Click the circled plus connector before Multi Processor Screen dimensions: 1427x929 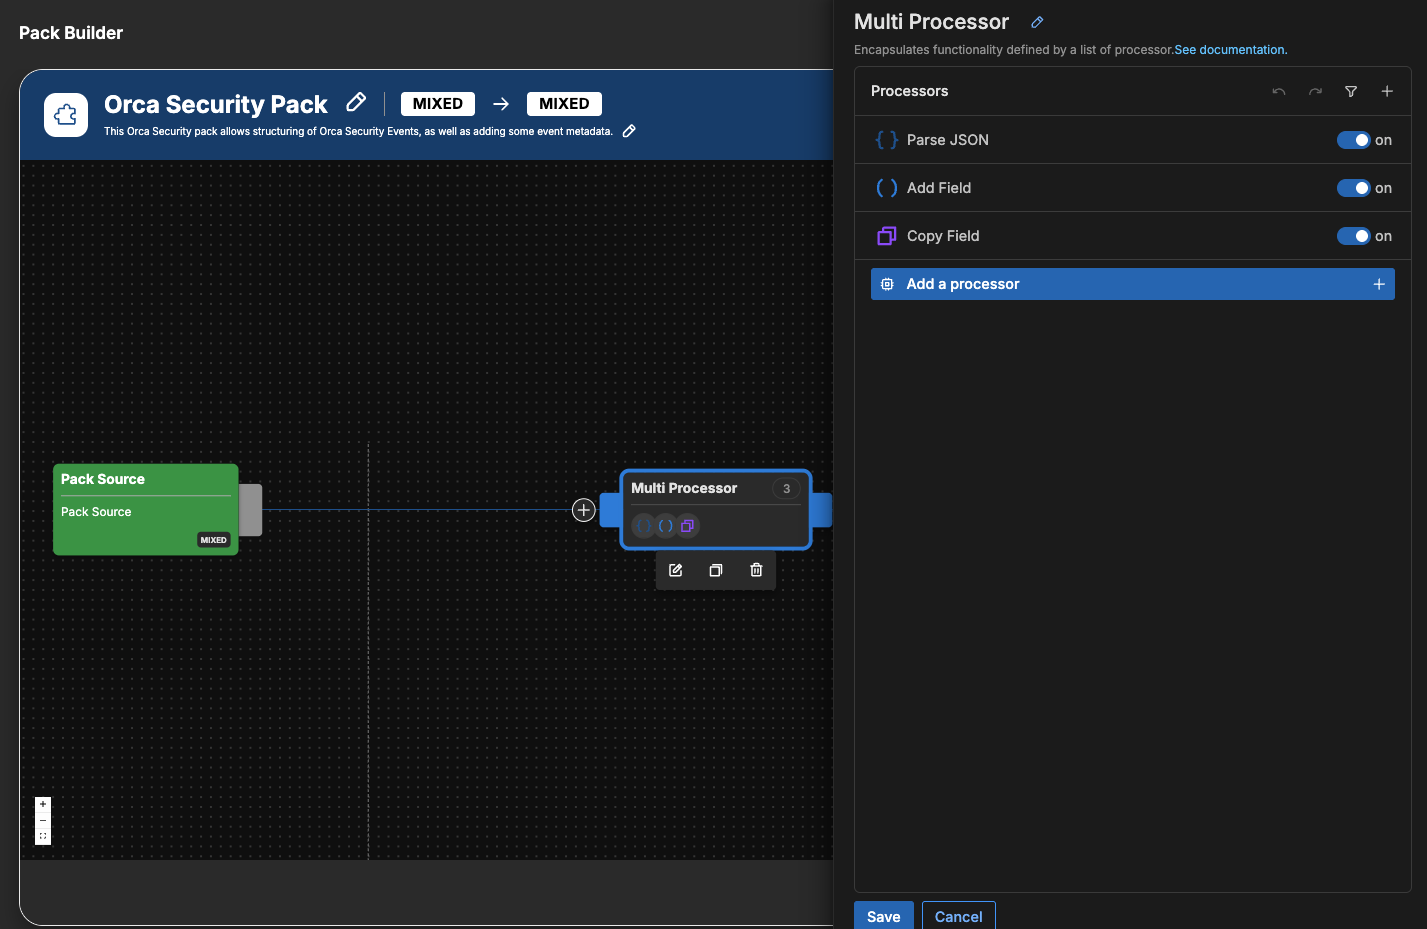click(x=584, y=510)
